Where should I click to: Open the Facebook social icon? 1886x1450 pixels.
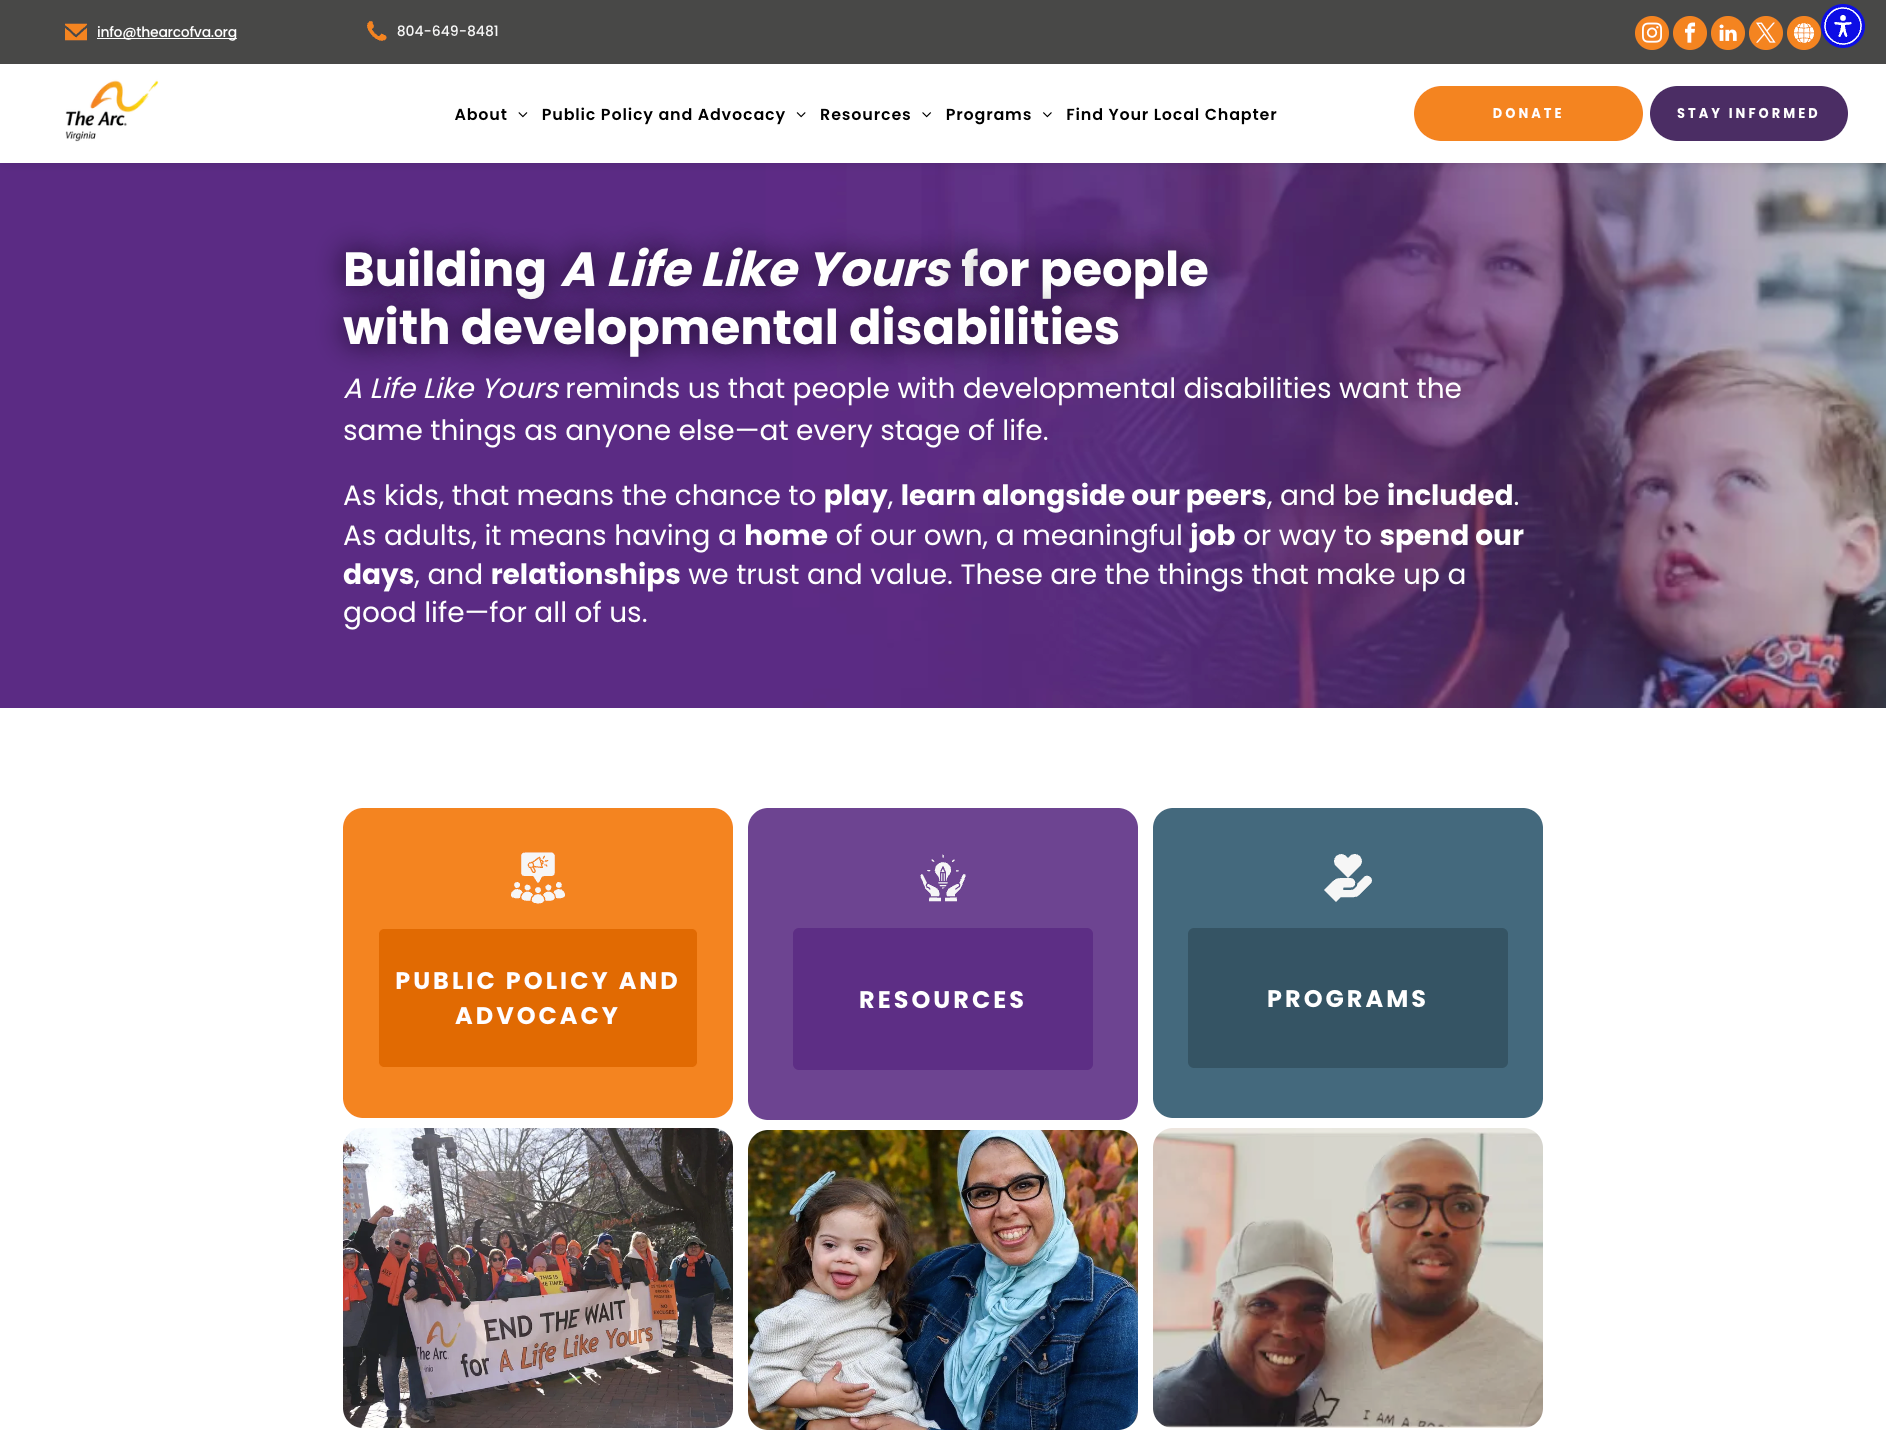(x=1690, y=33)
